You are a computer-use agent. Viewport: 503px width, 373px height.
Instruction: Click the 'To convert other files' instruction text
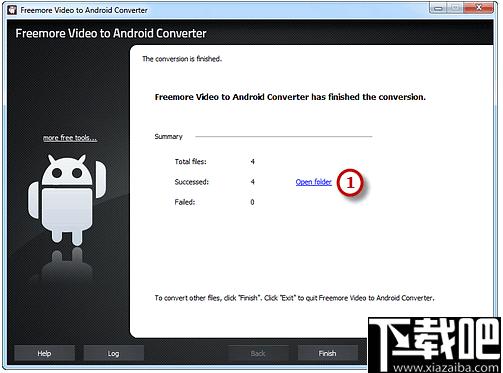coord(294,298)
